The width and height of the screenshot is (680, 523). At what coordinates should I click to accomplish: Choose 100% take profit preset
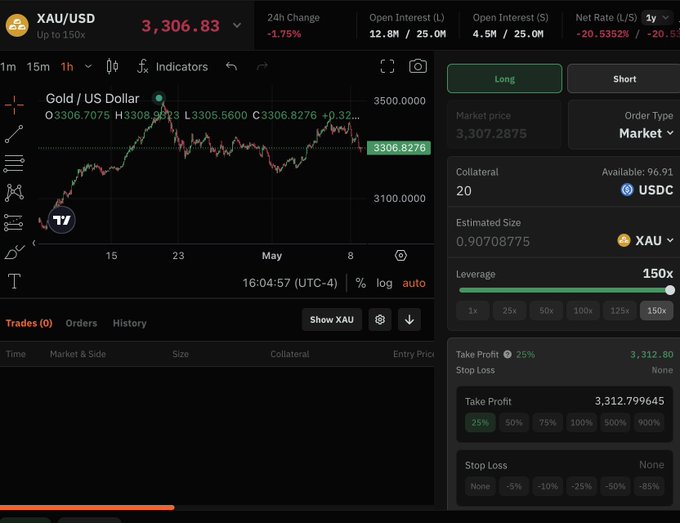coord(581,422)
